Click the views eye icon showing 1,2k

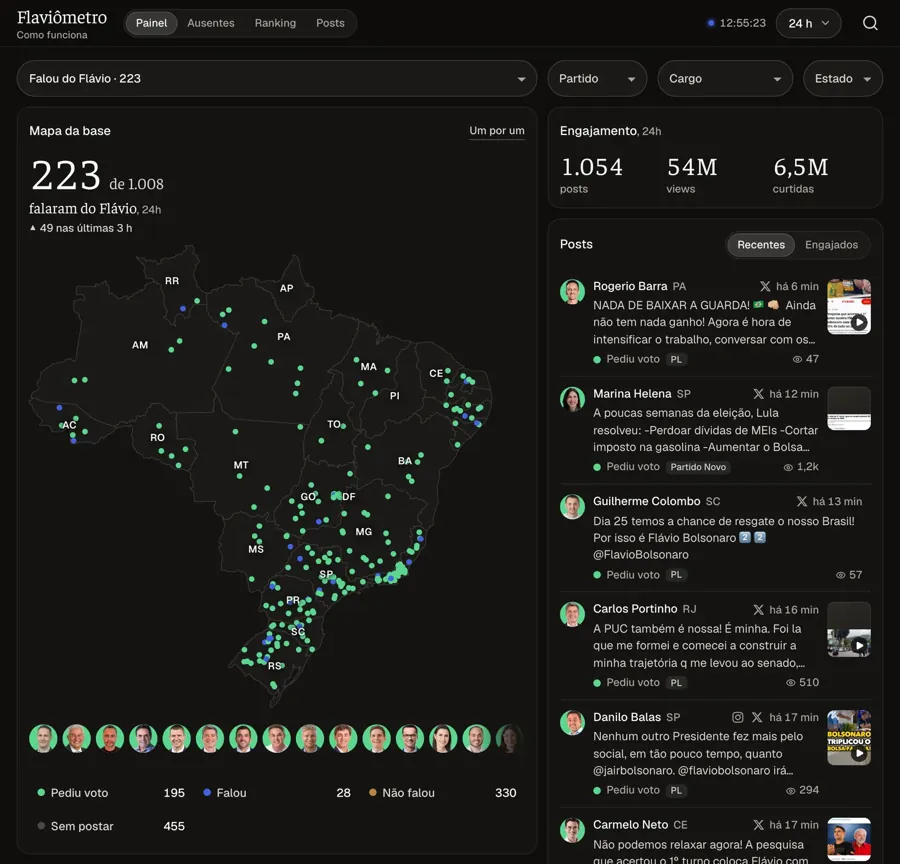tap(788, 467)
